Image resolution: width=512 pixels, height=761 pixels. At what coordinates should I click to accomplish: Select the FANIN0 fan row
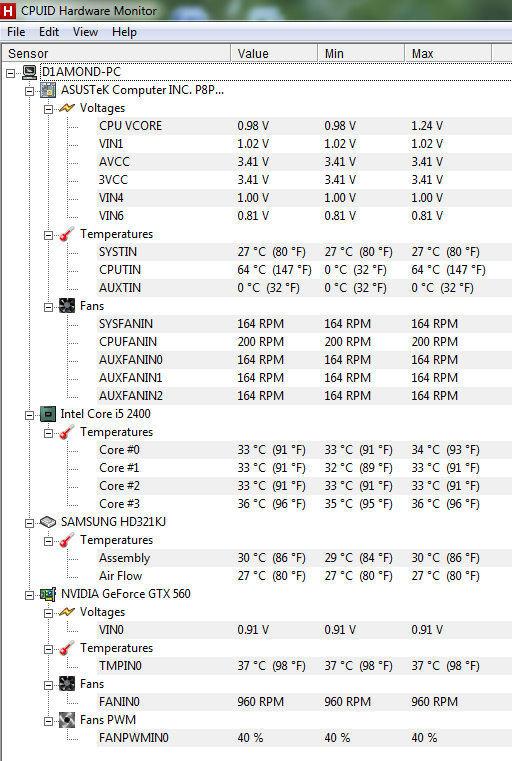[x=304, y=702]
